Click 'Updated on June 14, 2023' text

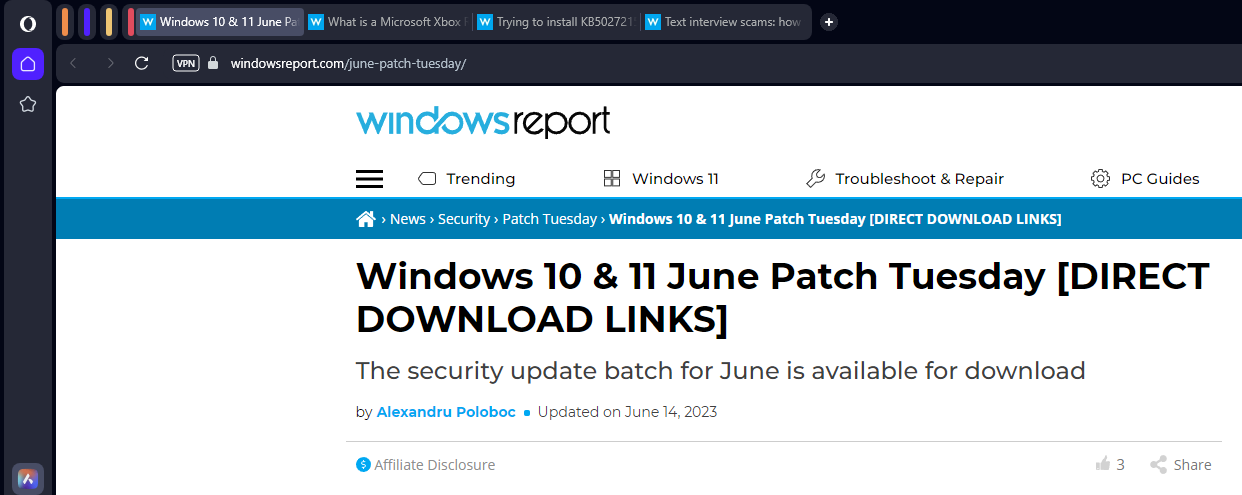[627, 412]
